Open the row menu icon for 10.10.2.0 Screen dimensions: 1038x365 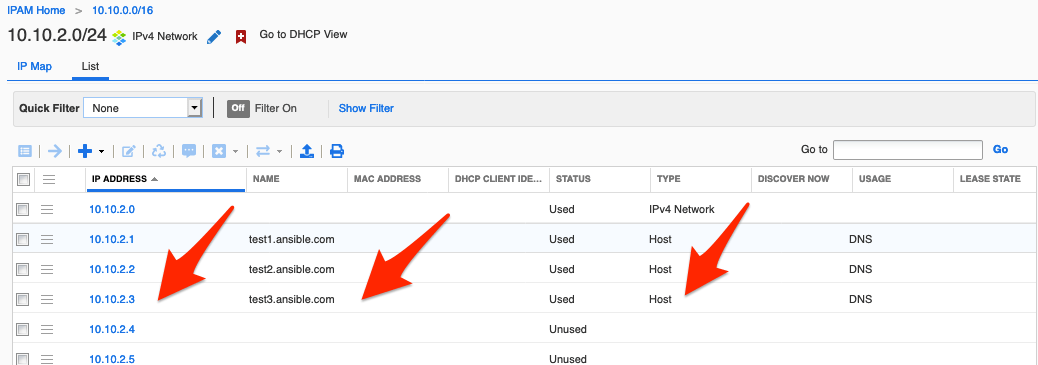[x=47, y=209]
